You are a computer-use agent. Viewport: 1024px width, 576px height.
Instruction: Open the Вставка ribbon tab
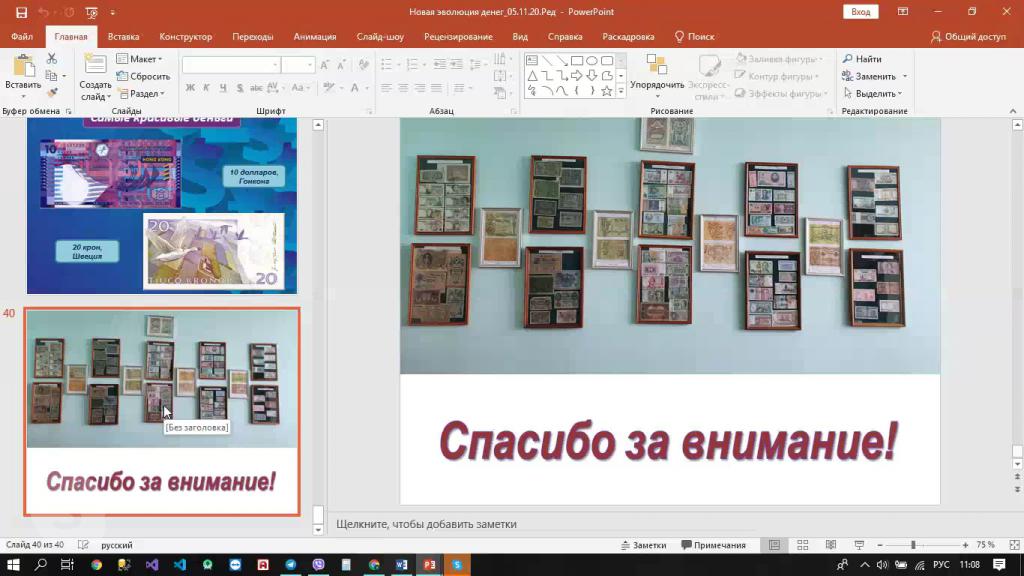(123, 37)
